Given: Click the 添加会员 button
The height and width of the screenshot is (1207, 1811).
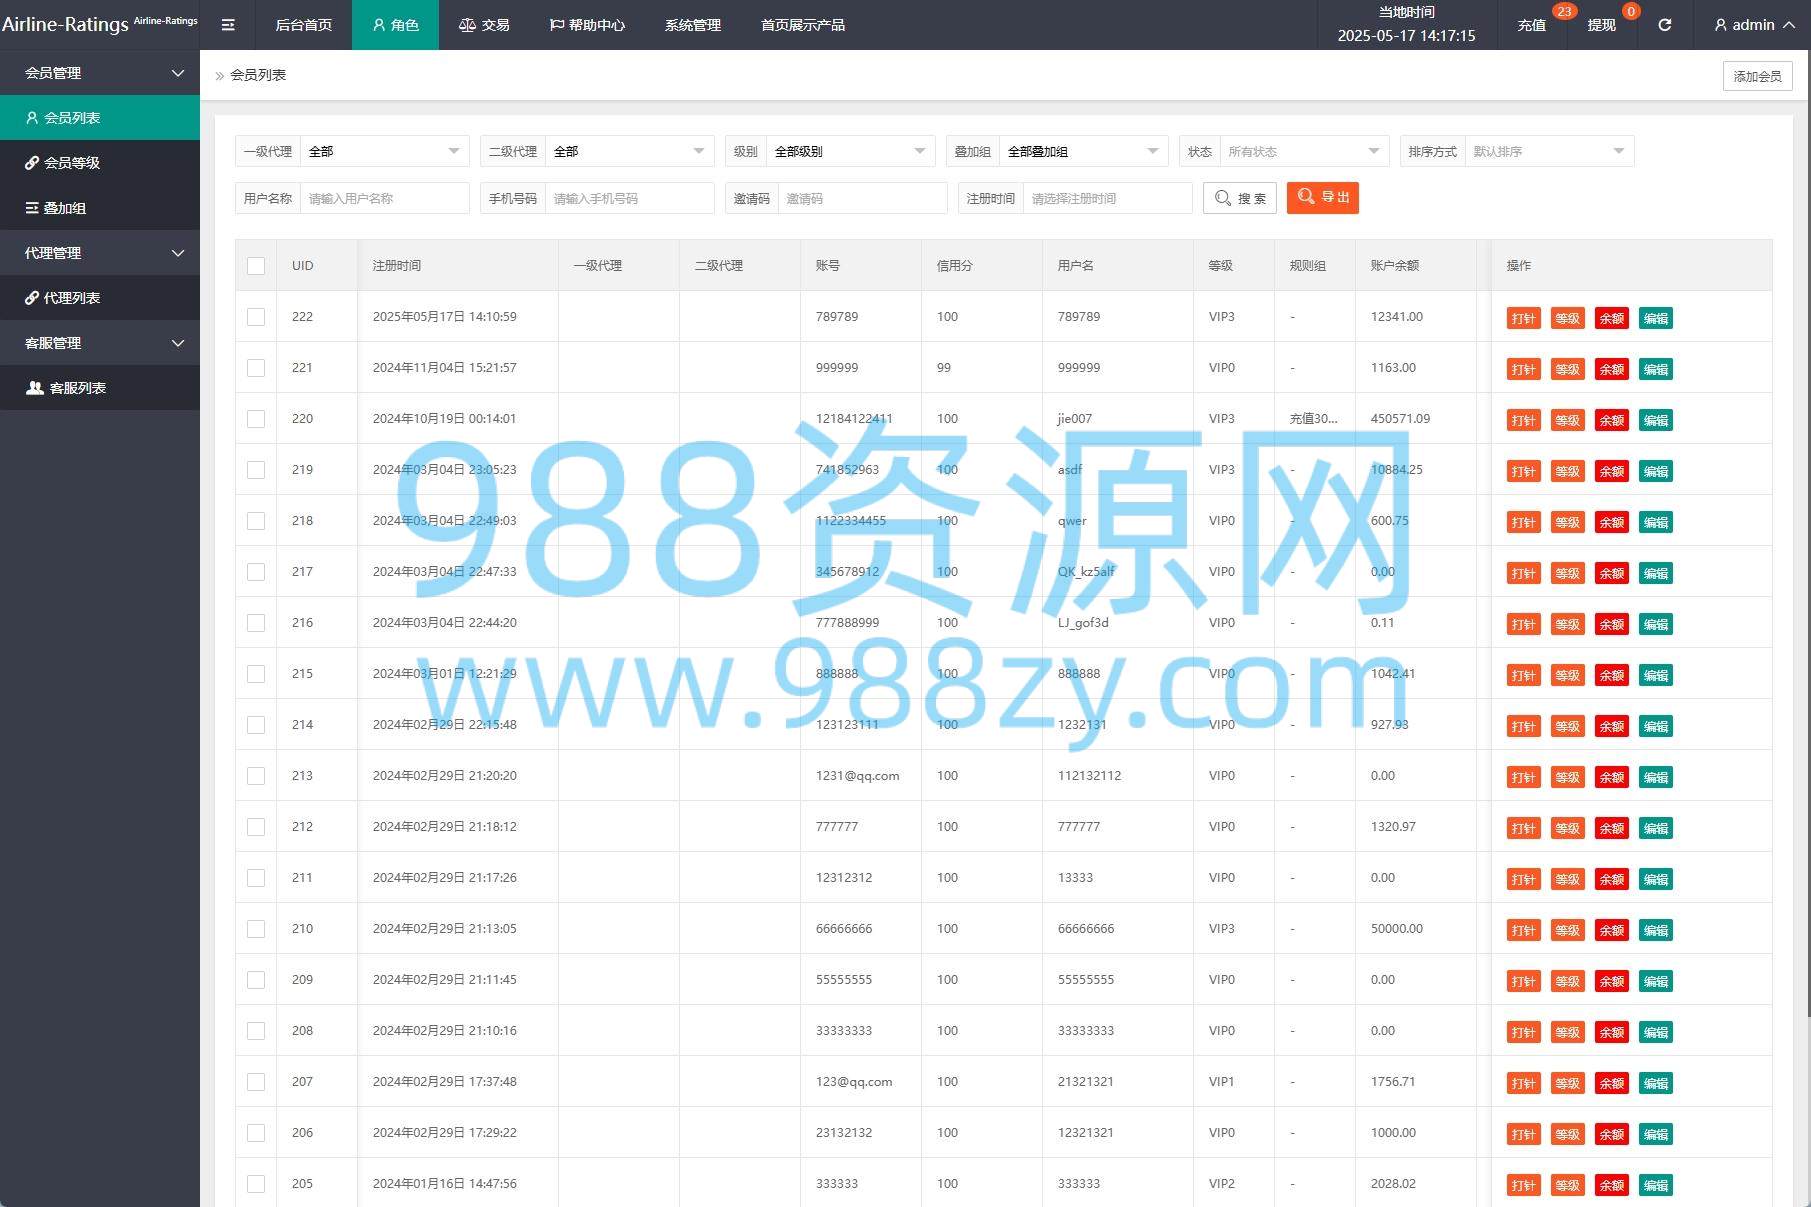Looking at the screenshot, I should [1757, 76].
